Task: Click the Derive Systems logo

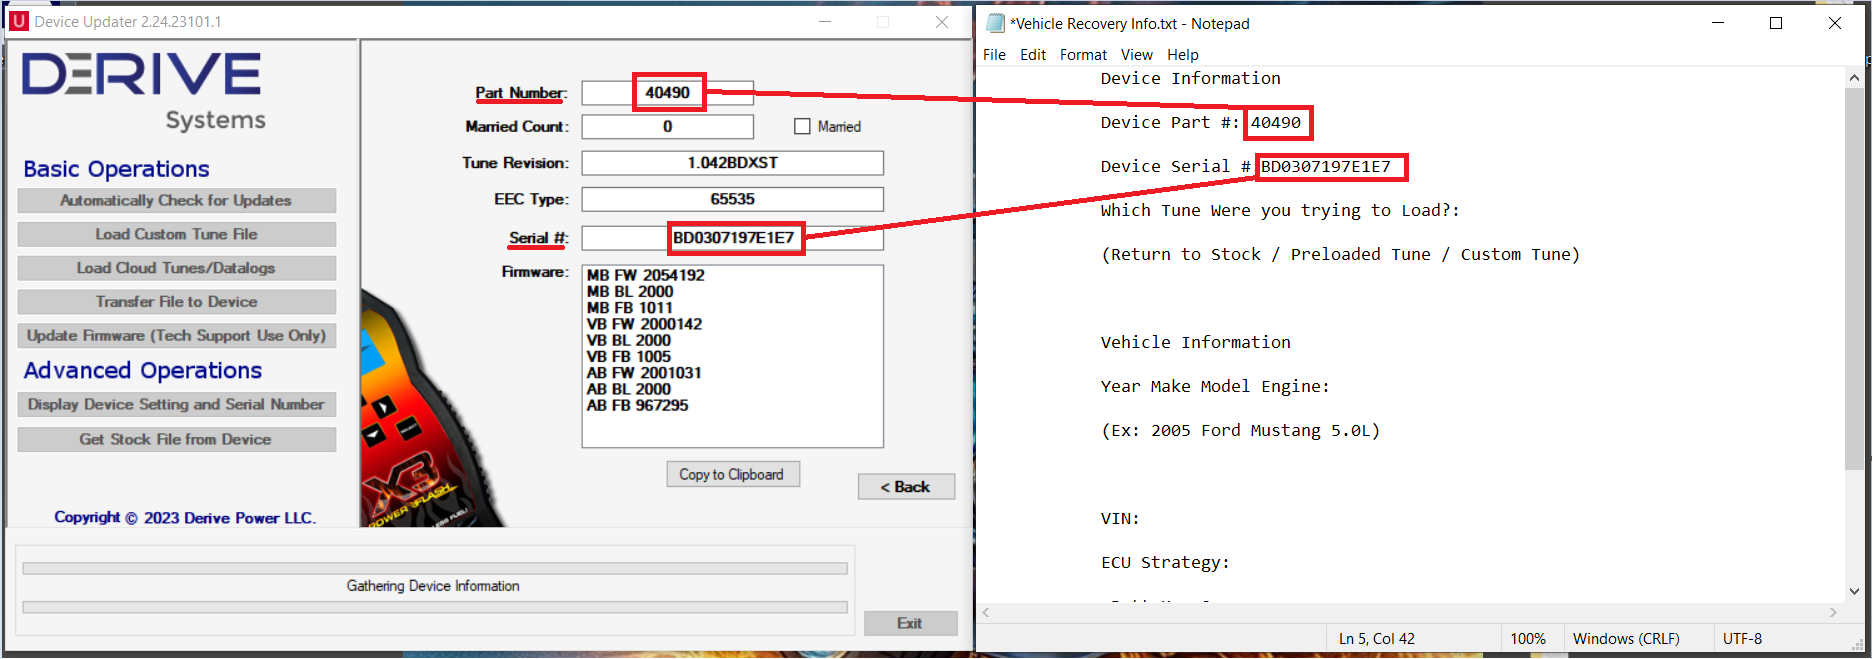Action: [143, 92]
